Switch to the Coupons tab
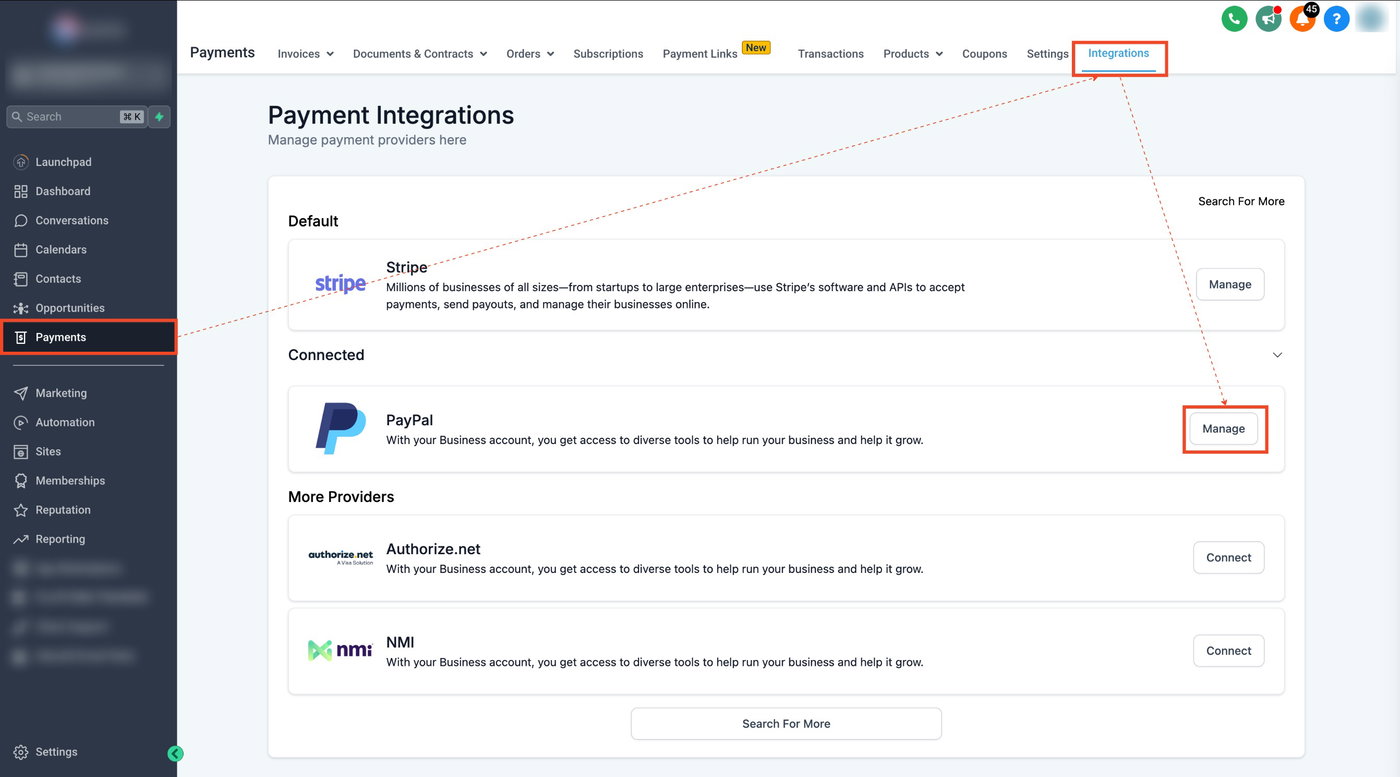Screen dimensions: 1400x777 click(984, 54)
